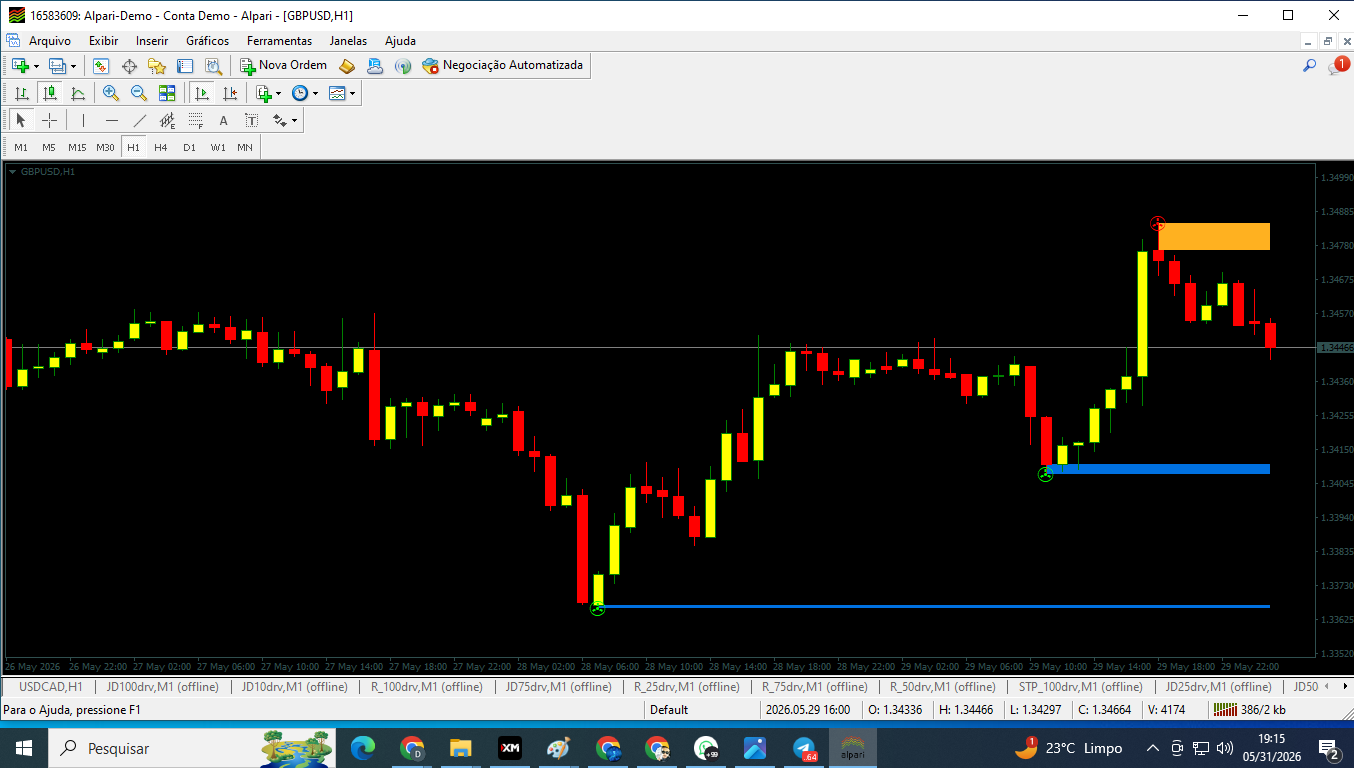
Task: Expand the templates dropdown arrow
Action: (352, 93)
